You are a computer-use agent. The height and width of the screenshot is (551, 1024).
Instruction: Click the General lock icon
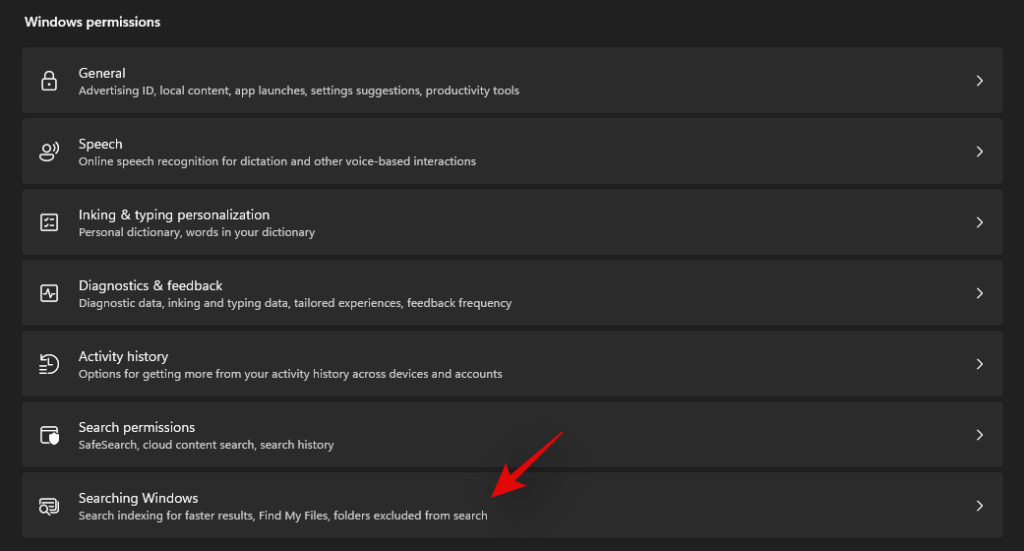[49, 81]
